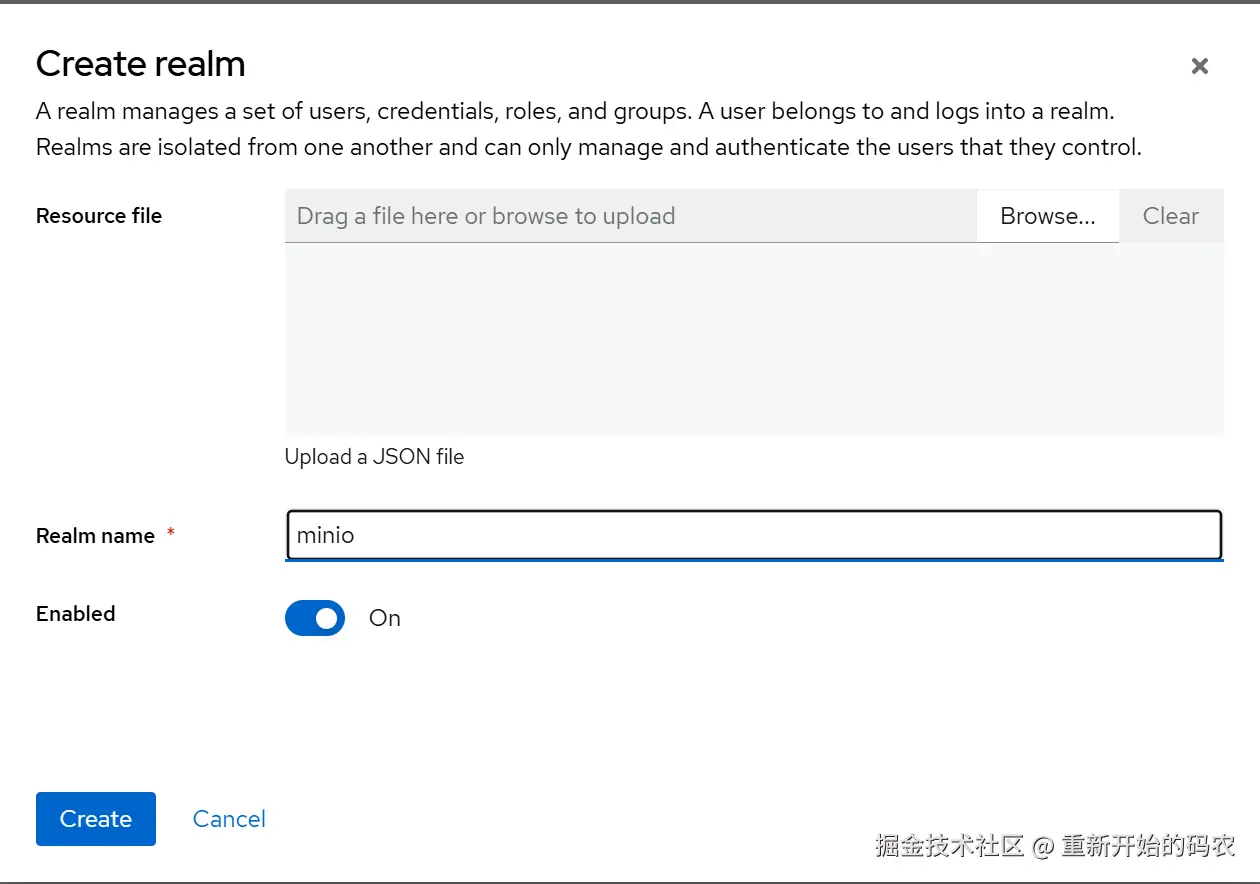Image resolution: width=1260 pixels, height=884 pixels.
Task: Click the 'Realms are isolated' description line
Action: 588,148
